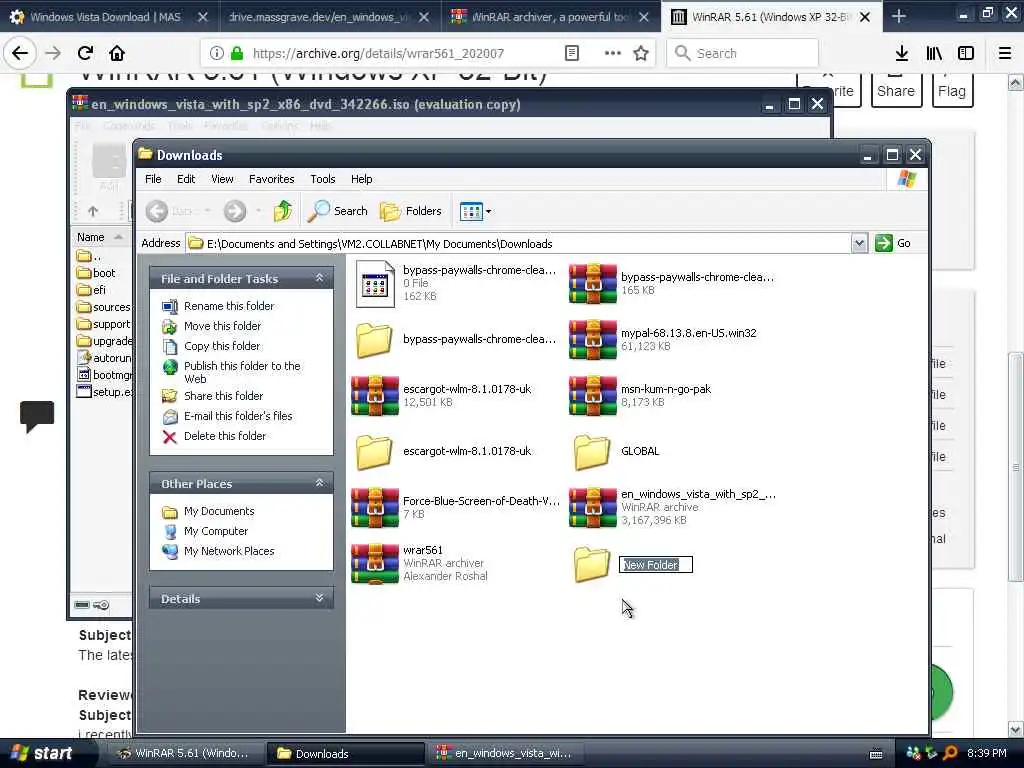Viewport: 1024px width, 768px height.
Task: Select the bypass-paywalls 165 KB archive icon
Action: pyautogui.click(x=592, y=283)
